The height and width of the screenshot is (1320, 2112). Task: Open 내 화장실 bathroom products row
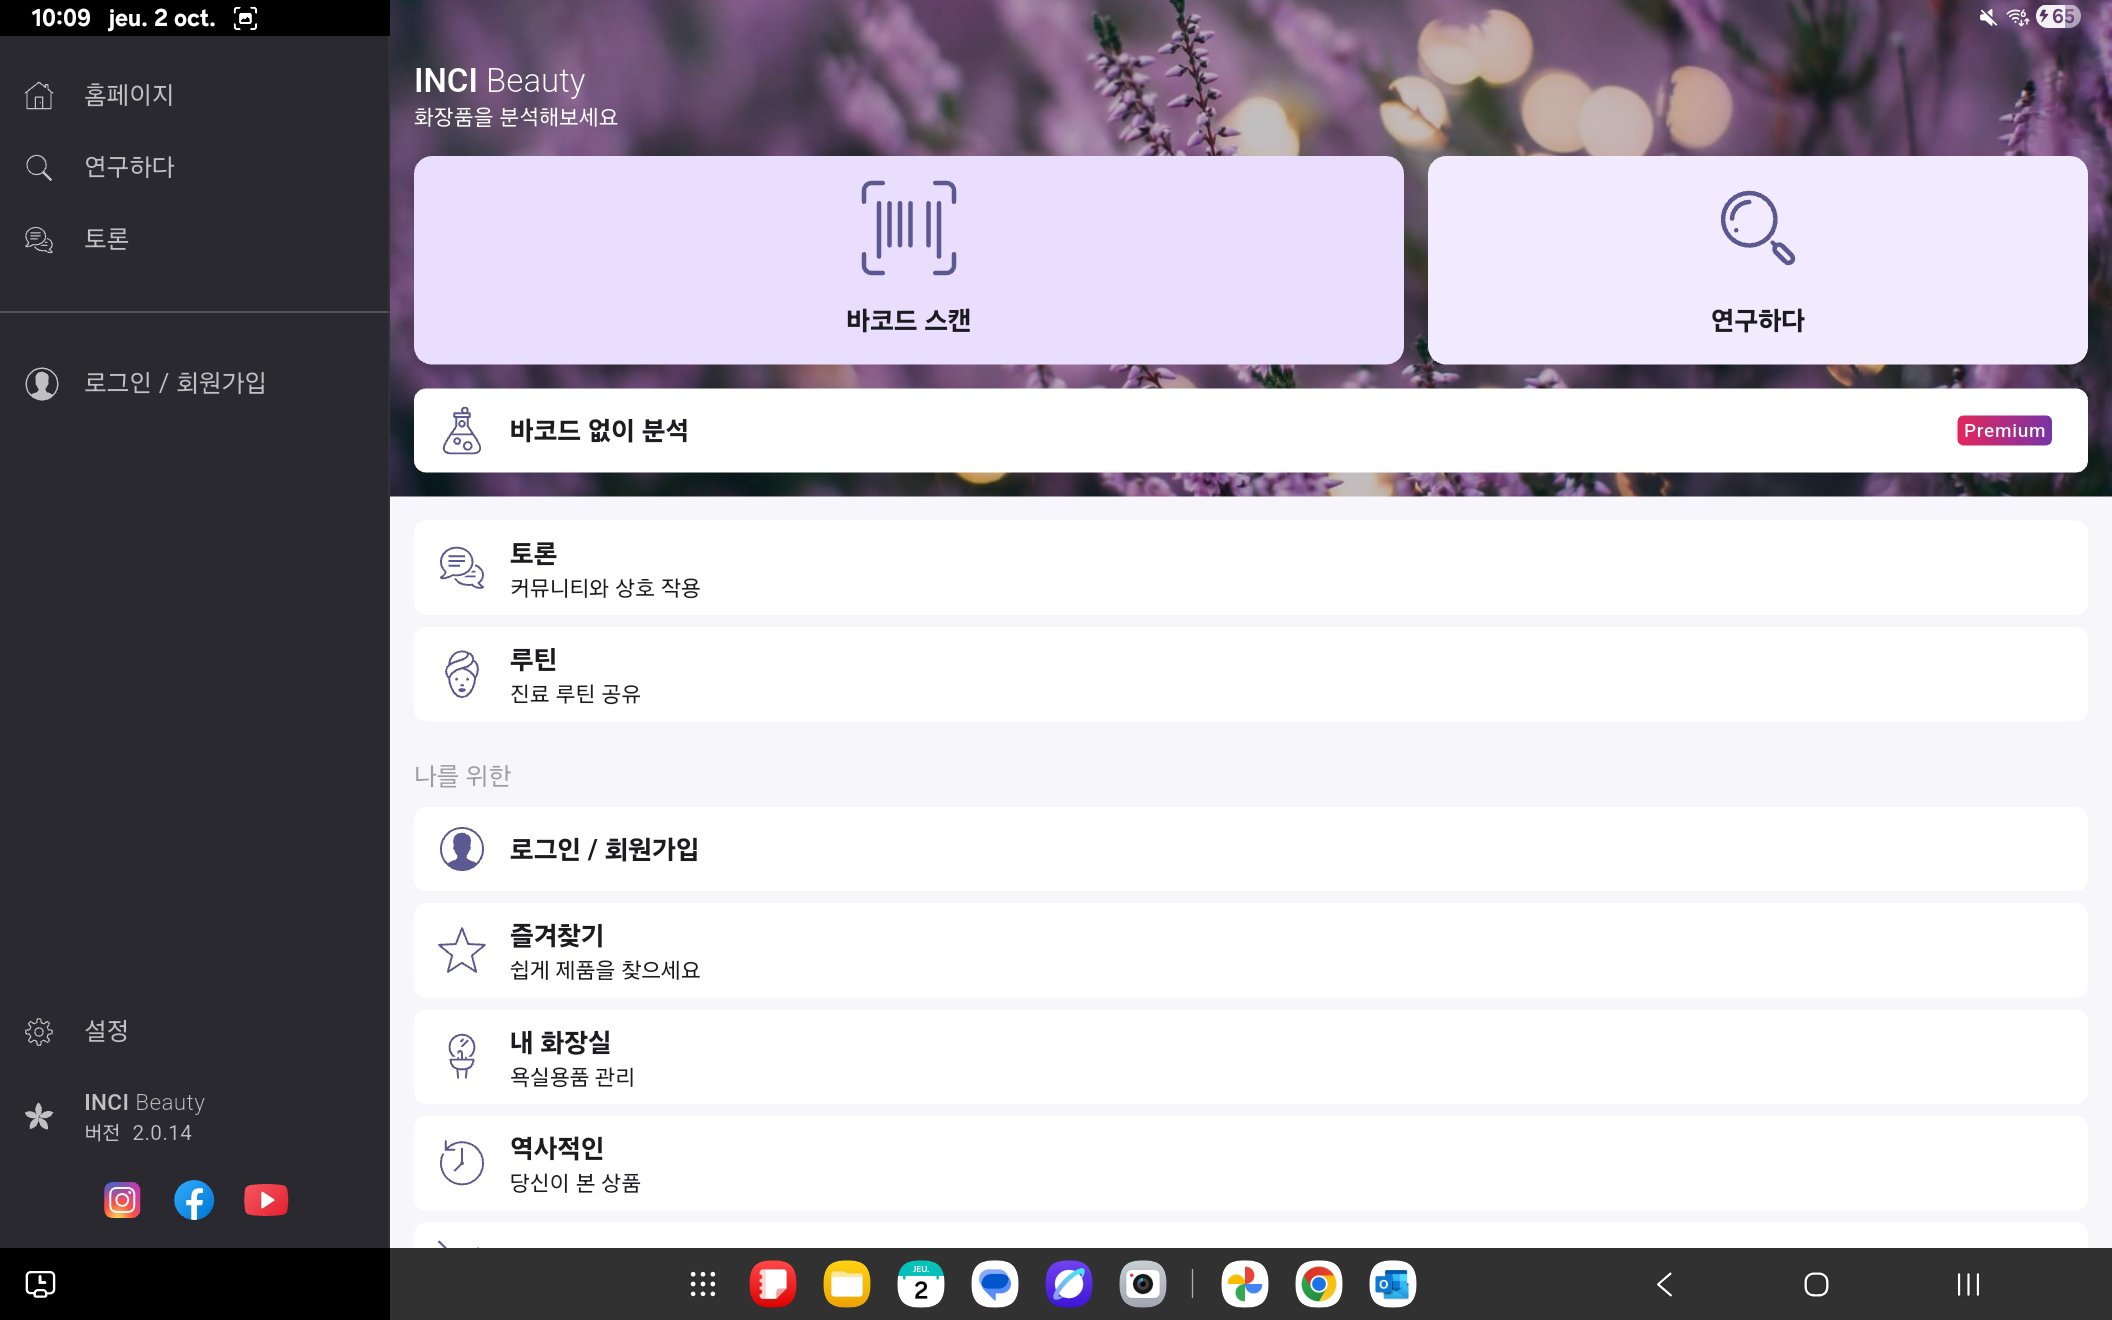[1250, 1057]
